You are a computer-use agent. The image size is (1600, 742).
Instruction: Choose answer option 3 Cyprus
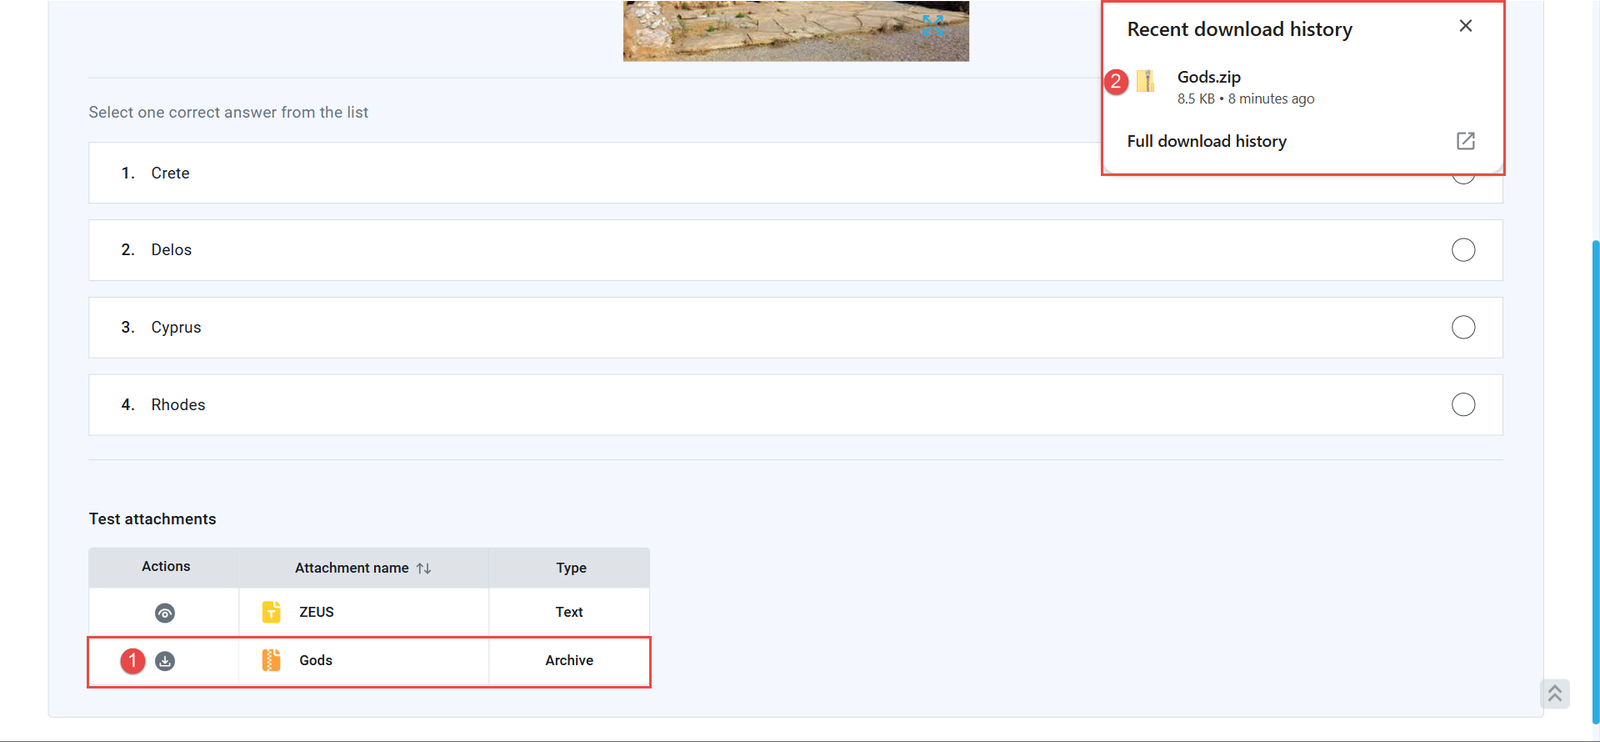click(x=795, y=327)
